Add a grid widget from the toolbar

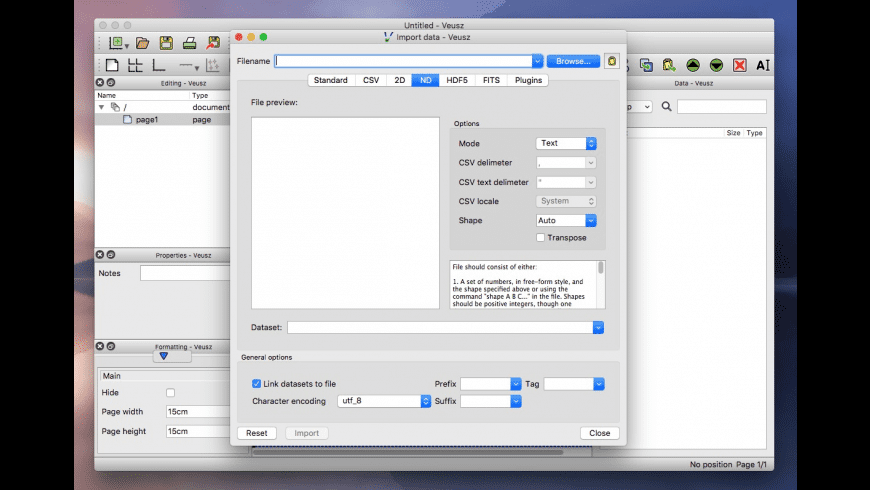(135, 65)
